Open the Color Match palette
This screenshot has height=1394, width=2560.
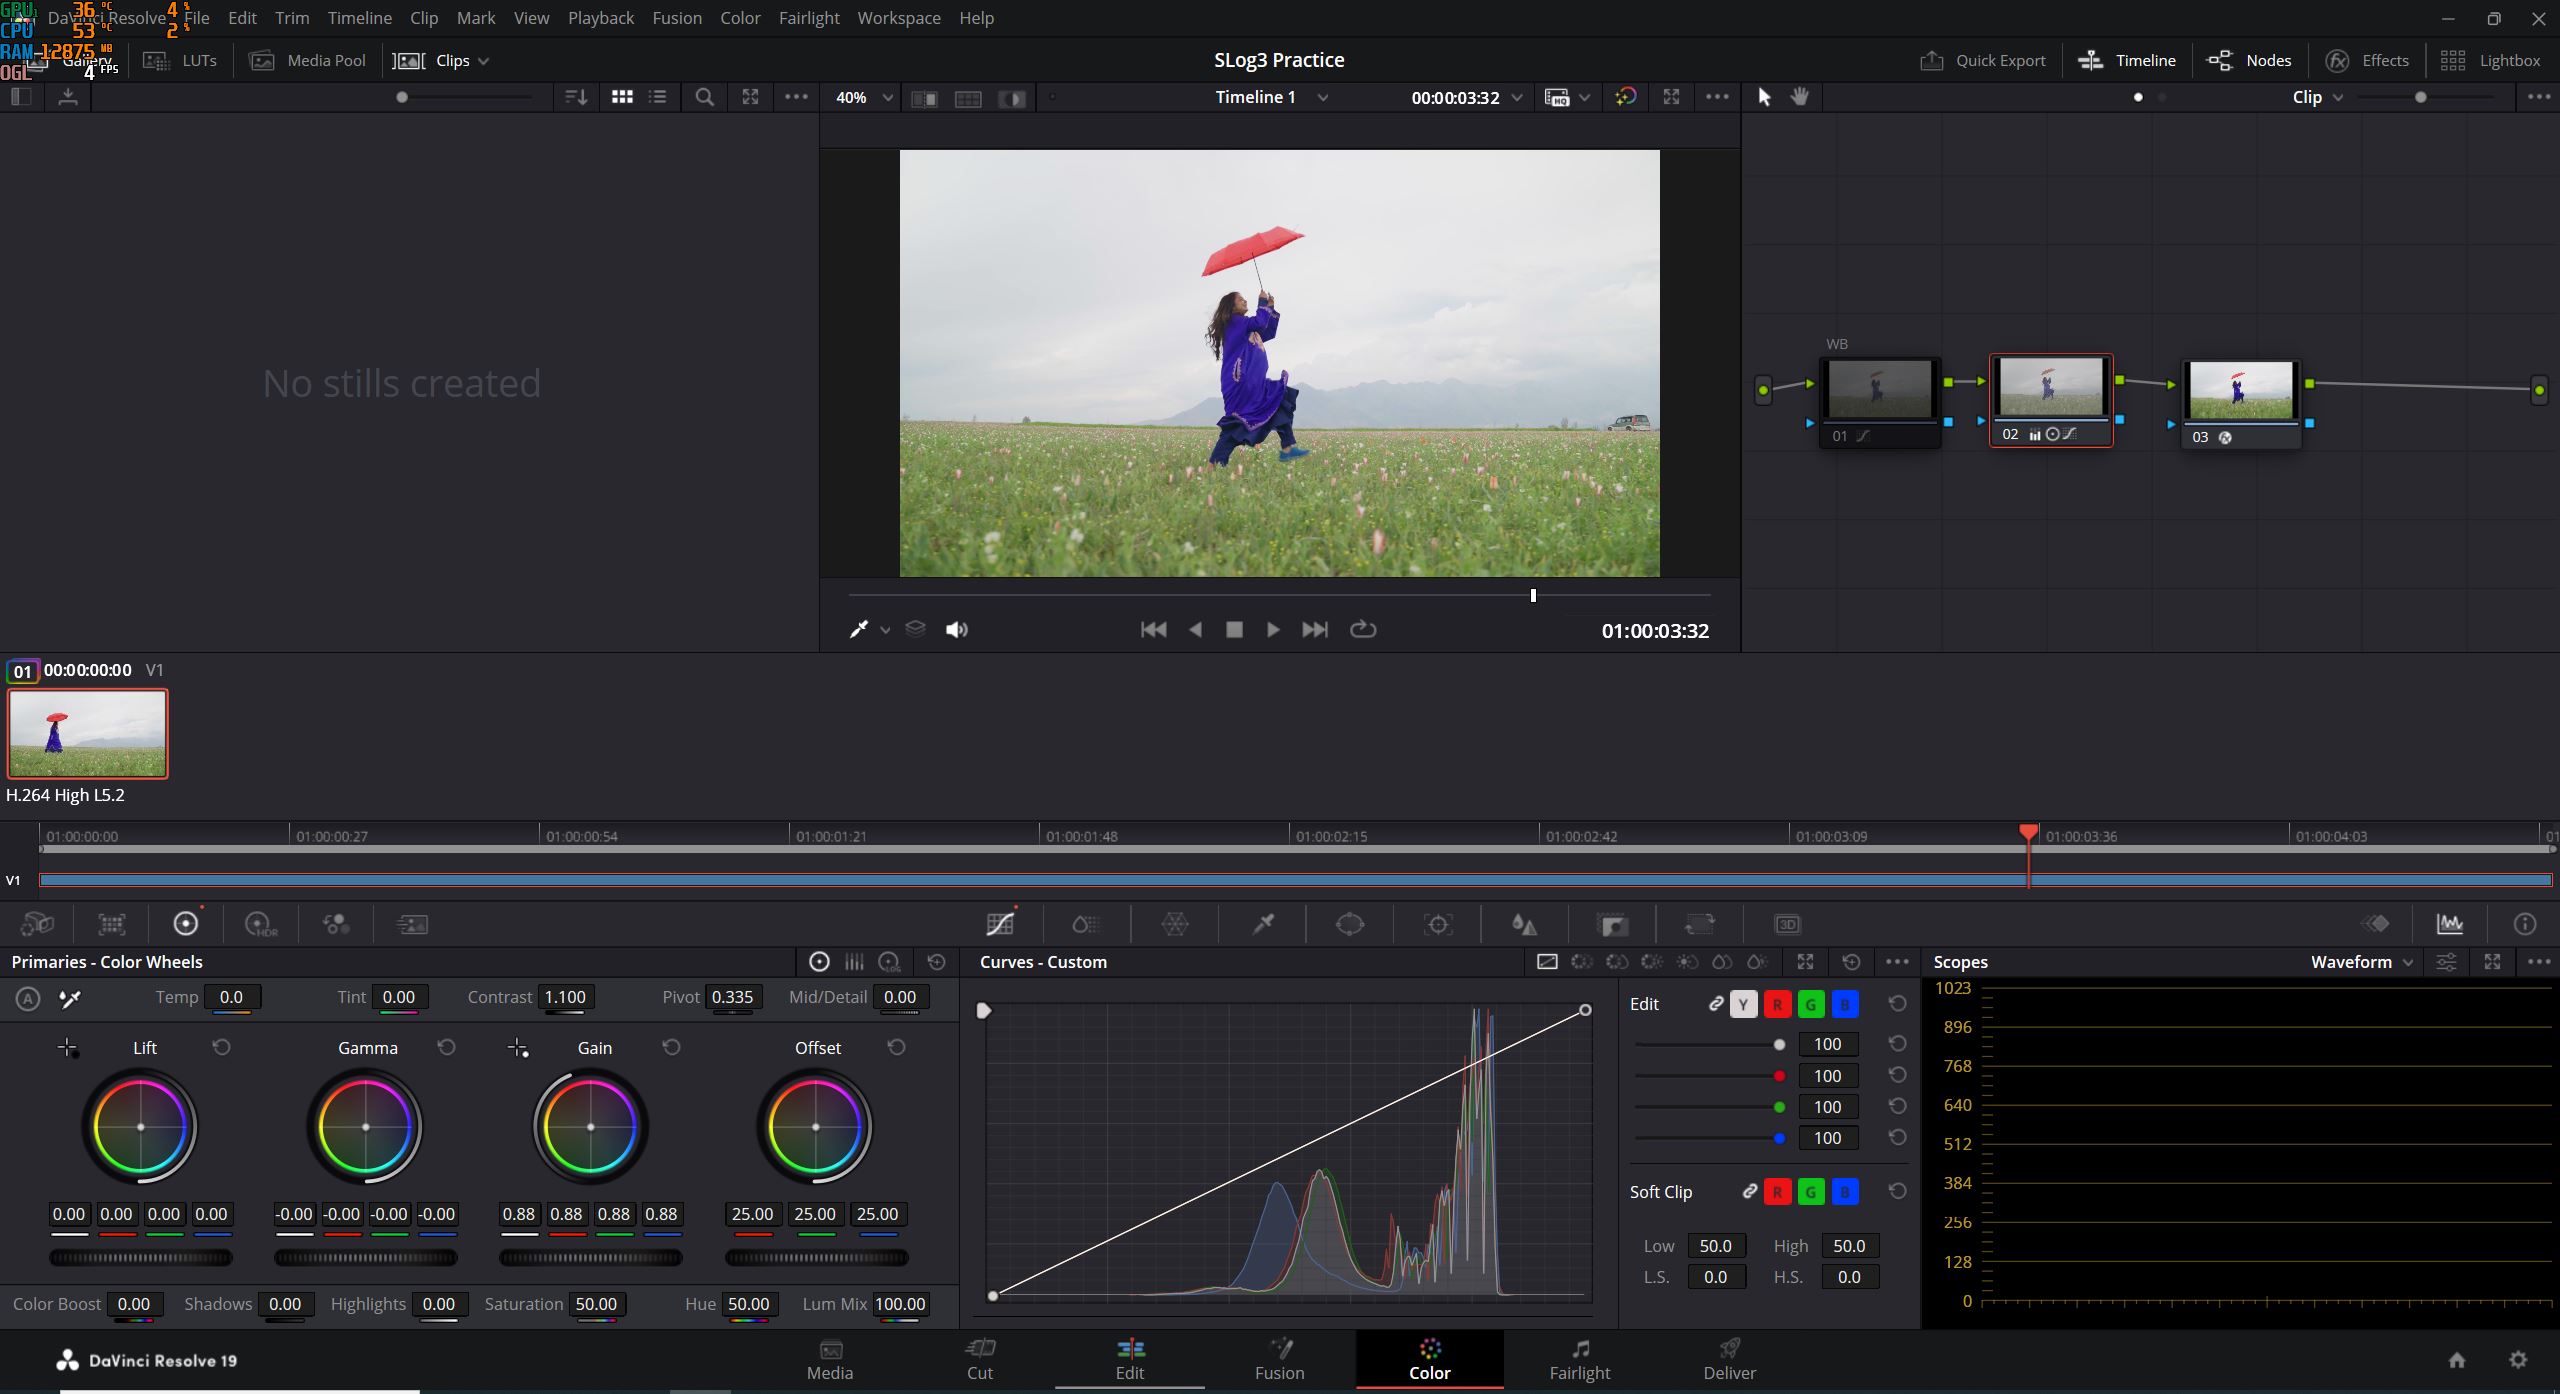pyautogui.click(x=111, y=924)
